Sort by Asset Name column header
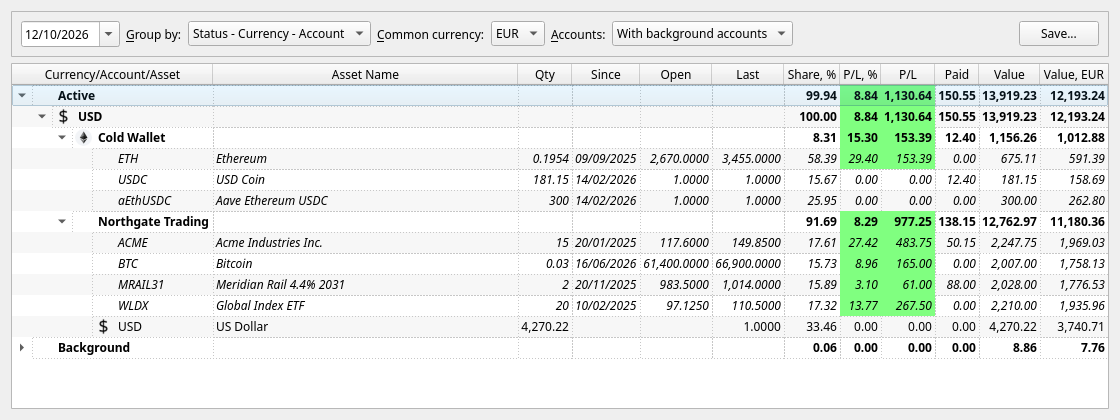Viewport: 1120px width, 420px height. pos(365,74)
